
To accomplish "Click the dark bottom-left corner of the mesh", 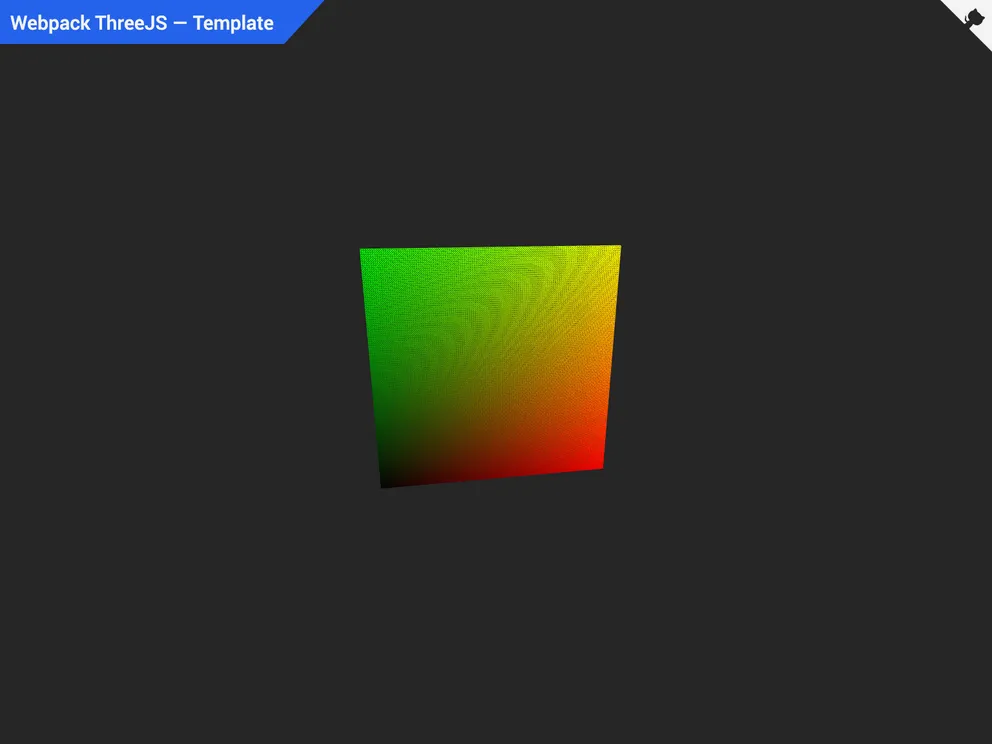I will click(x=392, y=475).
